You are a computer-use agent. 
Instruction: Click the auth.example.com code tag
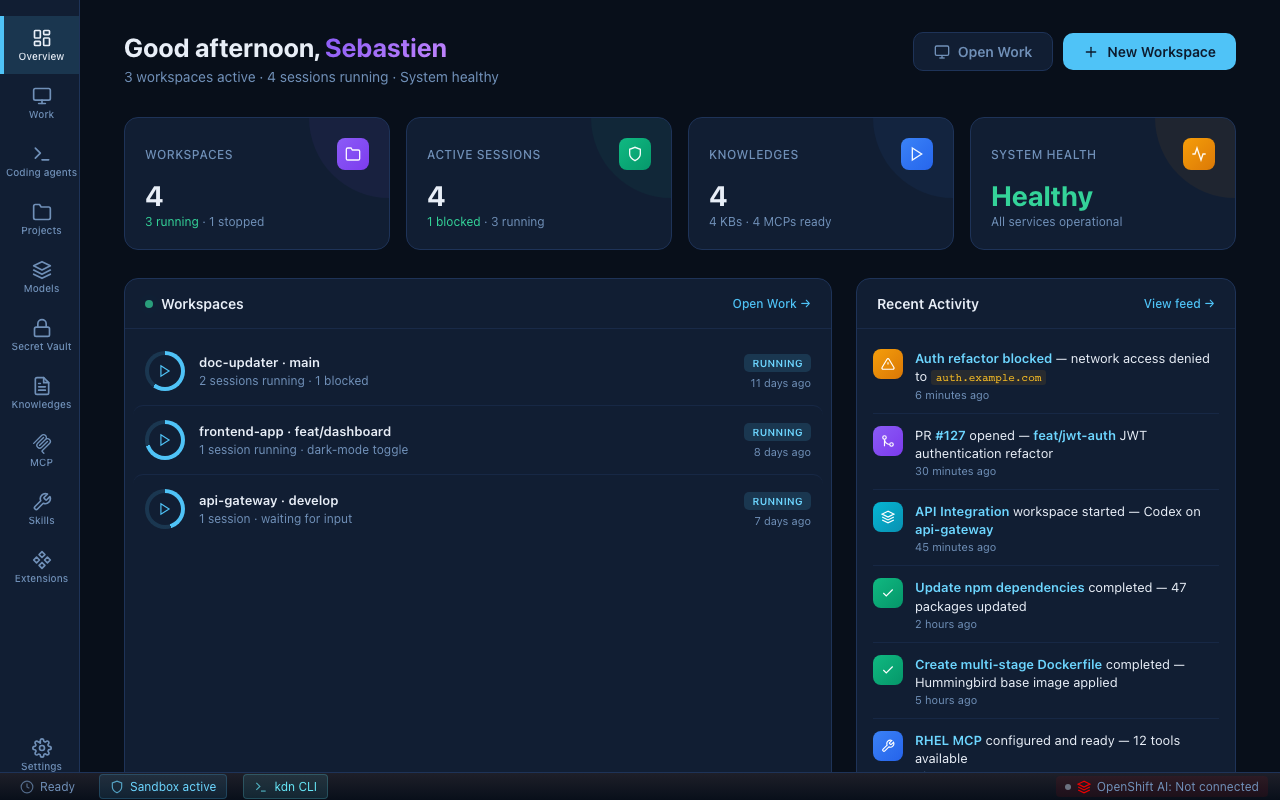pos(989,377)
